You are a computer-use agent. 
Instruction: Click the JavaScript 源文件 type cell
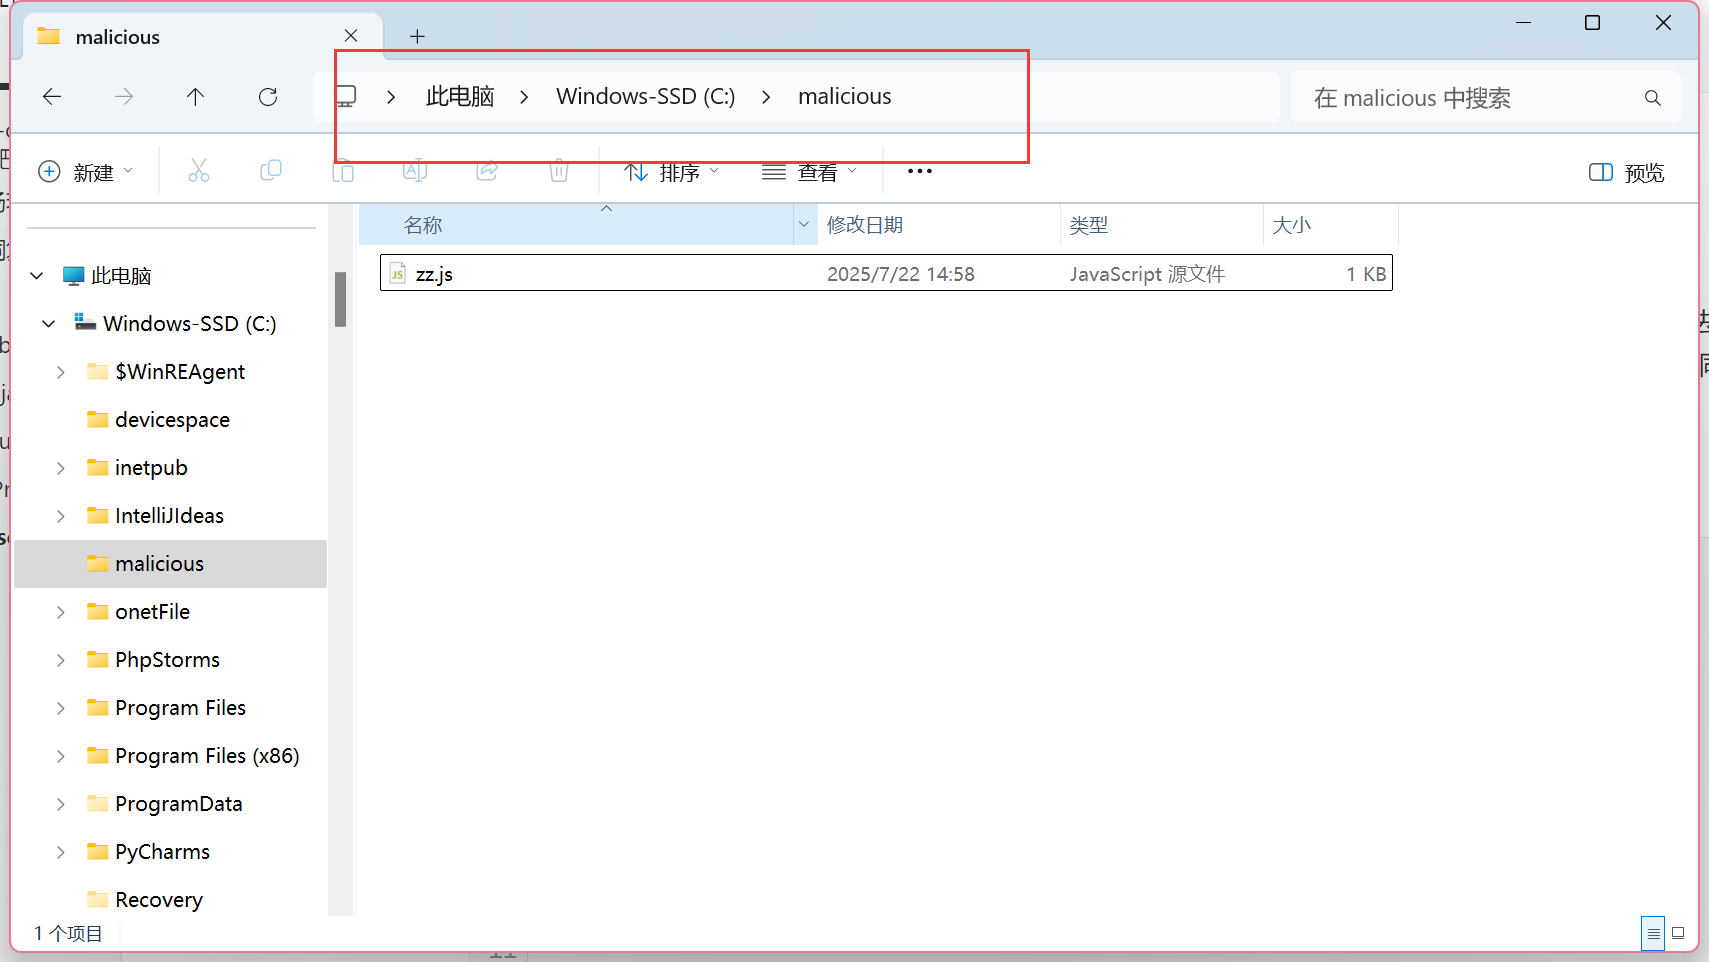1147,274
